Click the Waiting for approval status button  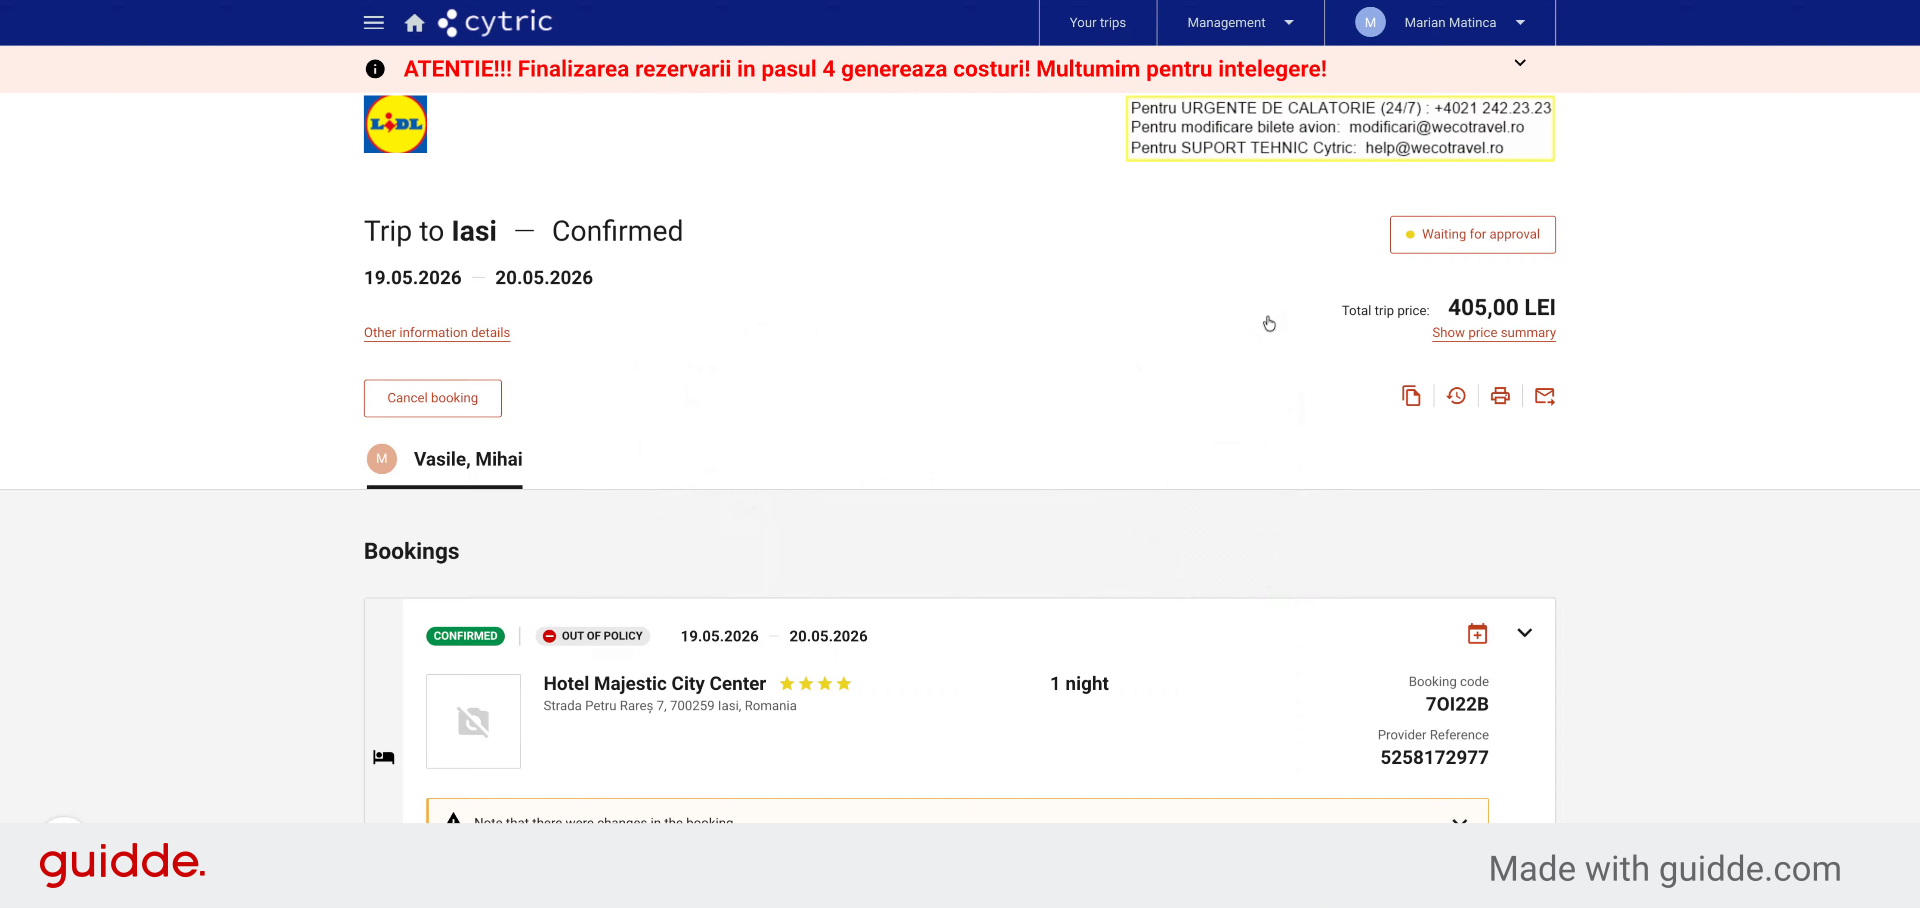pos(1472,235)
